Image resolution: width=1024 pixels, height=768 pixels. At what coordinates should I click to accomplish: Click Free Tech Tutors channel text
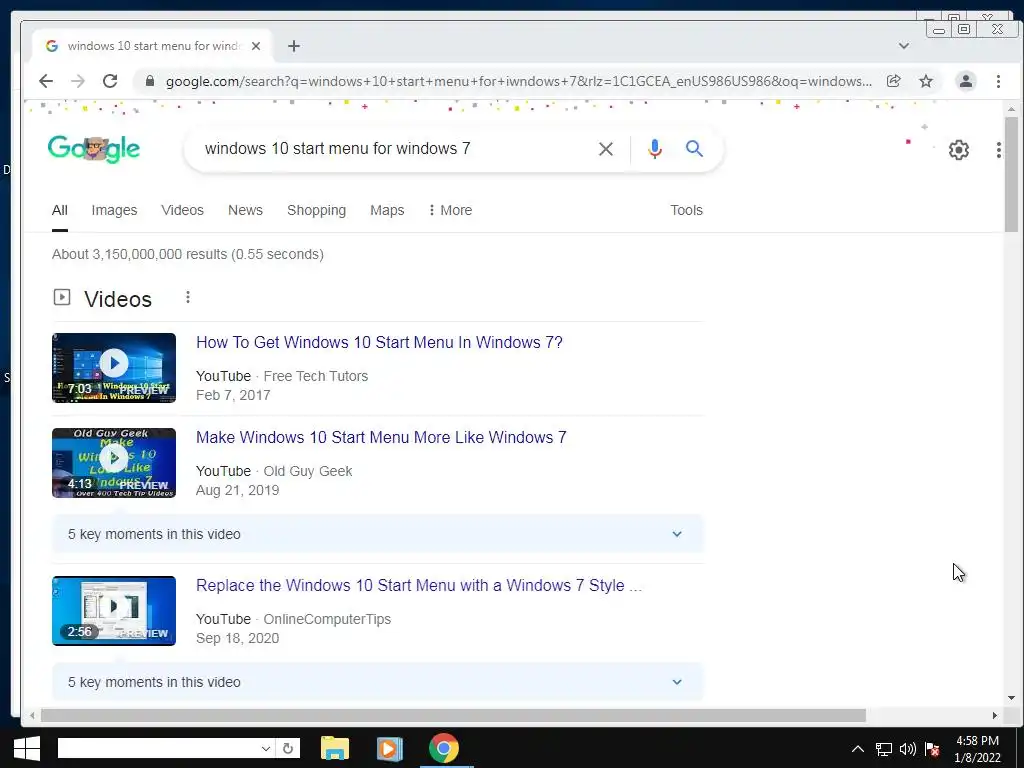pos(315,376)
